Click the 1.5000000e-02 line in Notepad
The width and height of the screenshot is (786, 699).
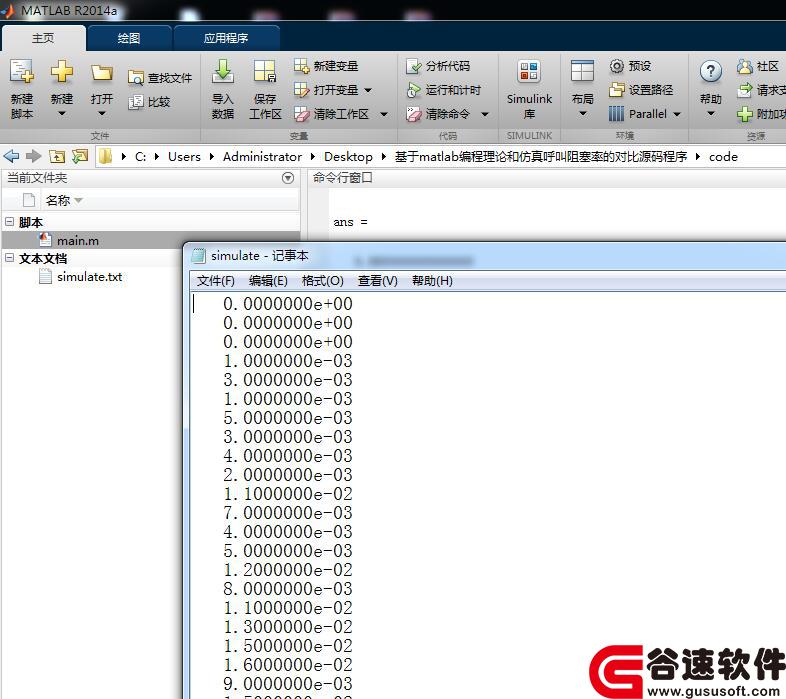pos(288,646)
